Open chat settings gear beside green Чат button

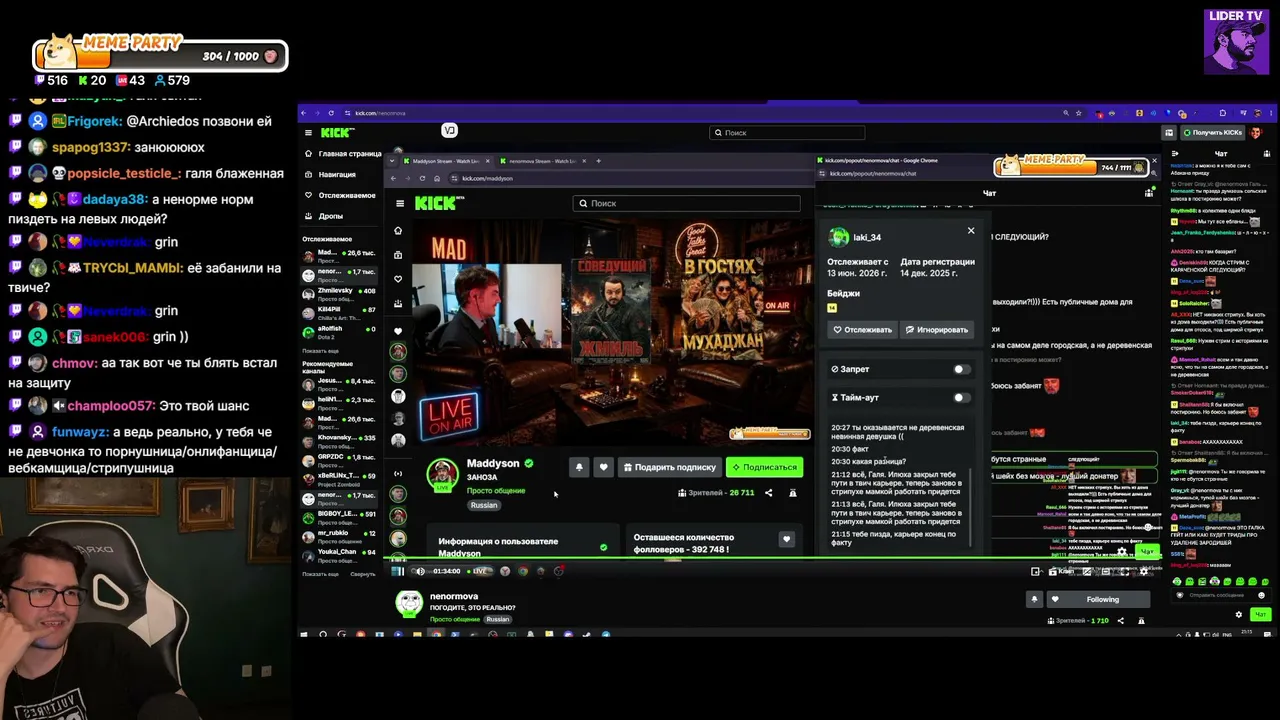pos(1239,614)
